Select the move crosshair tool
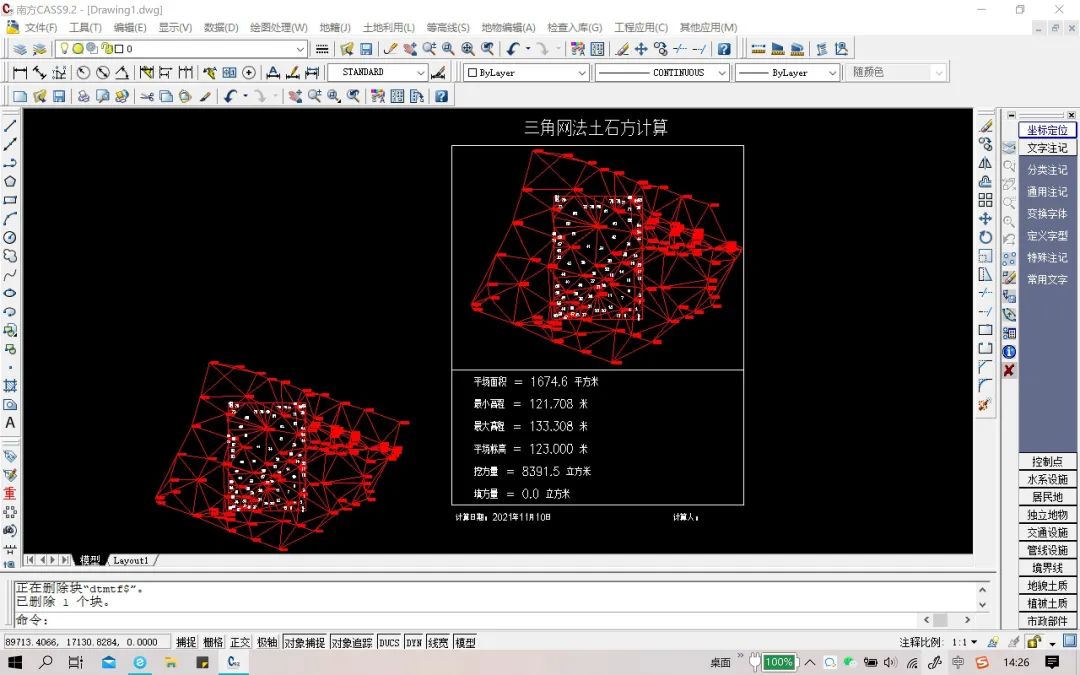The image size is (1080, 675). coord(986,218)
